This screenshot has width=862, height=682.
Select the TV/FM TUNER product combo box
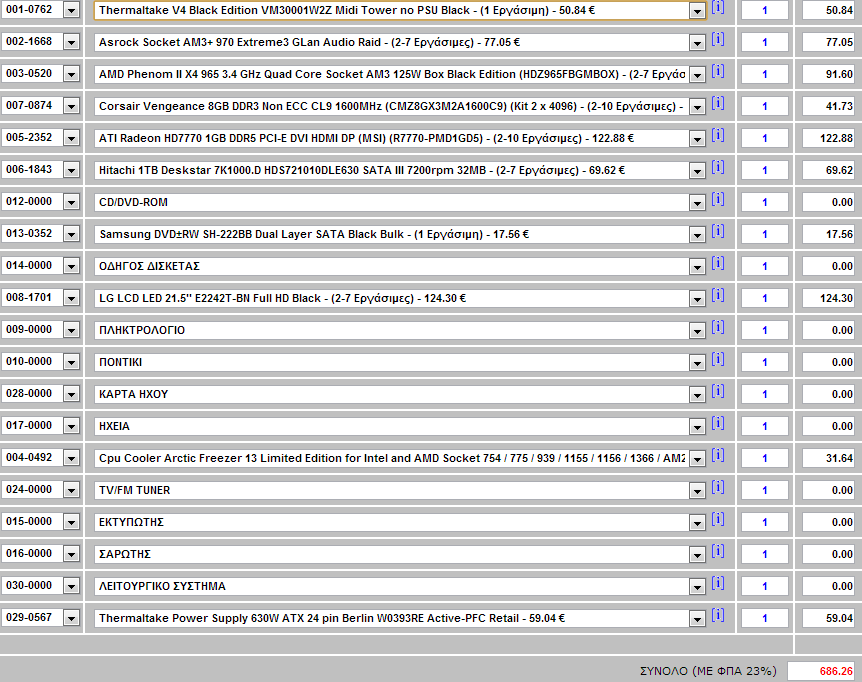[x=400, y=490]
